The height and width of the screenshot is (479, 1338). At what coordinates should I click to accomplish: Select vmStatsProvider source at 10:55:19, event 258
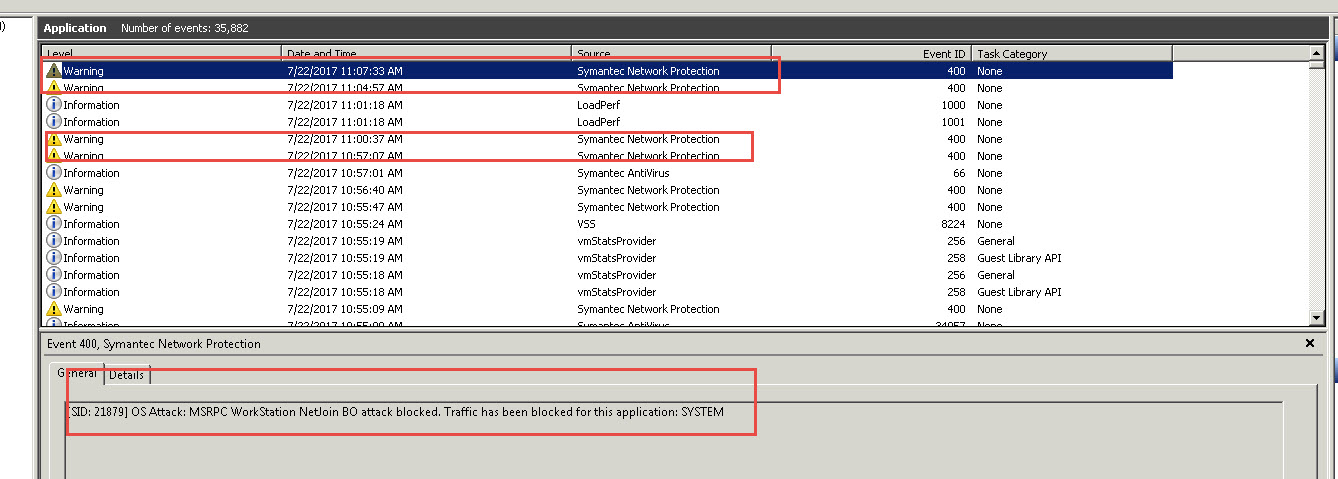point(617,258)
